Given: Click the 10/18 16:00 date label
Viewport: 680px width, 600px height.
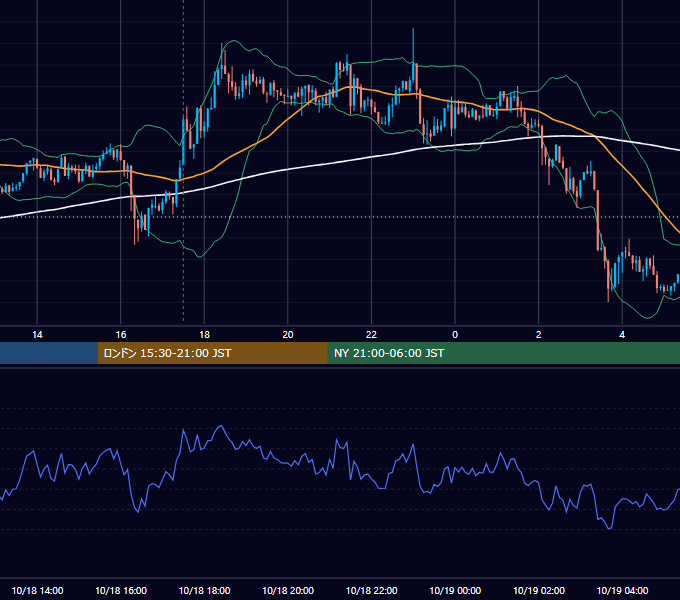Looking at the screenshot, I should (x=121, y=590).
